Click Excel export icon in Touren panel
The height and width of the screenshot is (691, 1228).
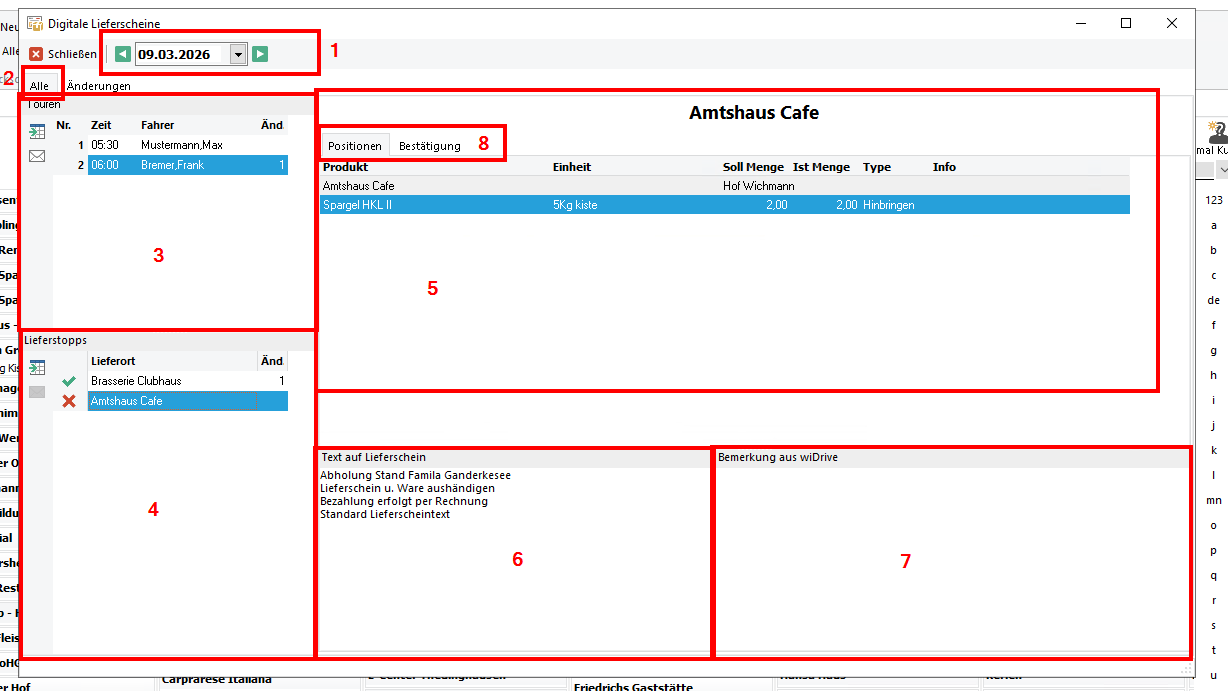point(37,132)
